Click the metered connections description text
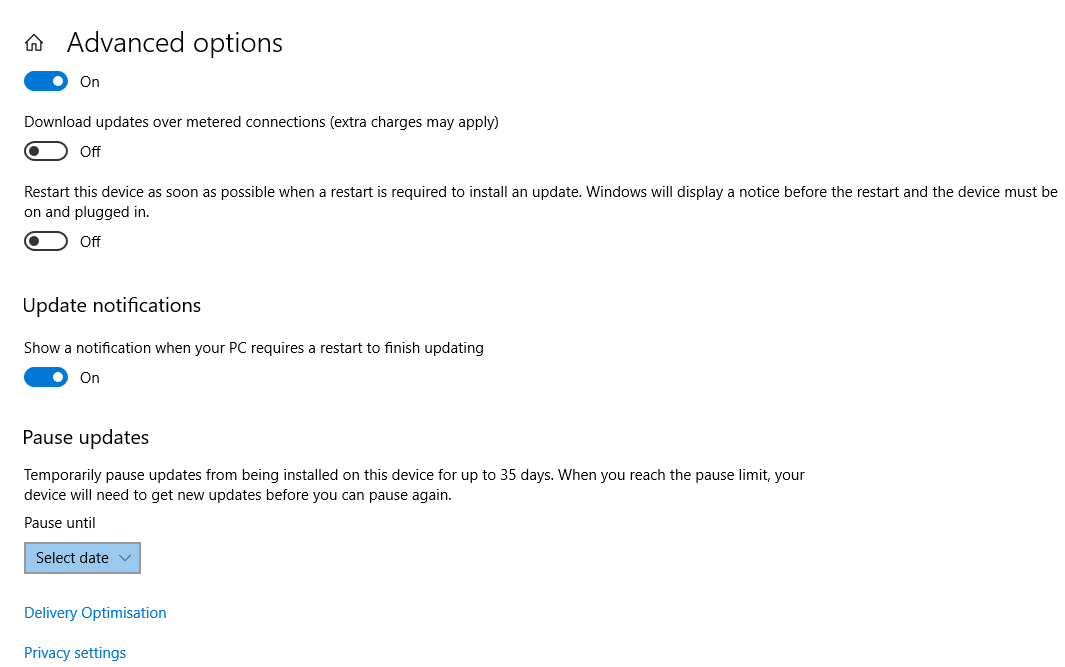This screenshot has height=667, width=1065. pos(261,122)
